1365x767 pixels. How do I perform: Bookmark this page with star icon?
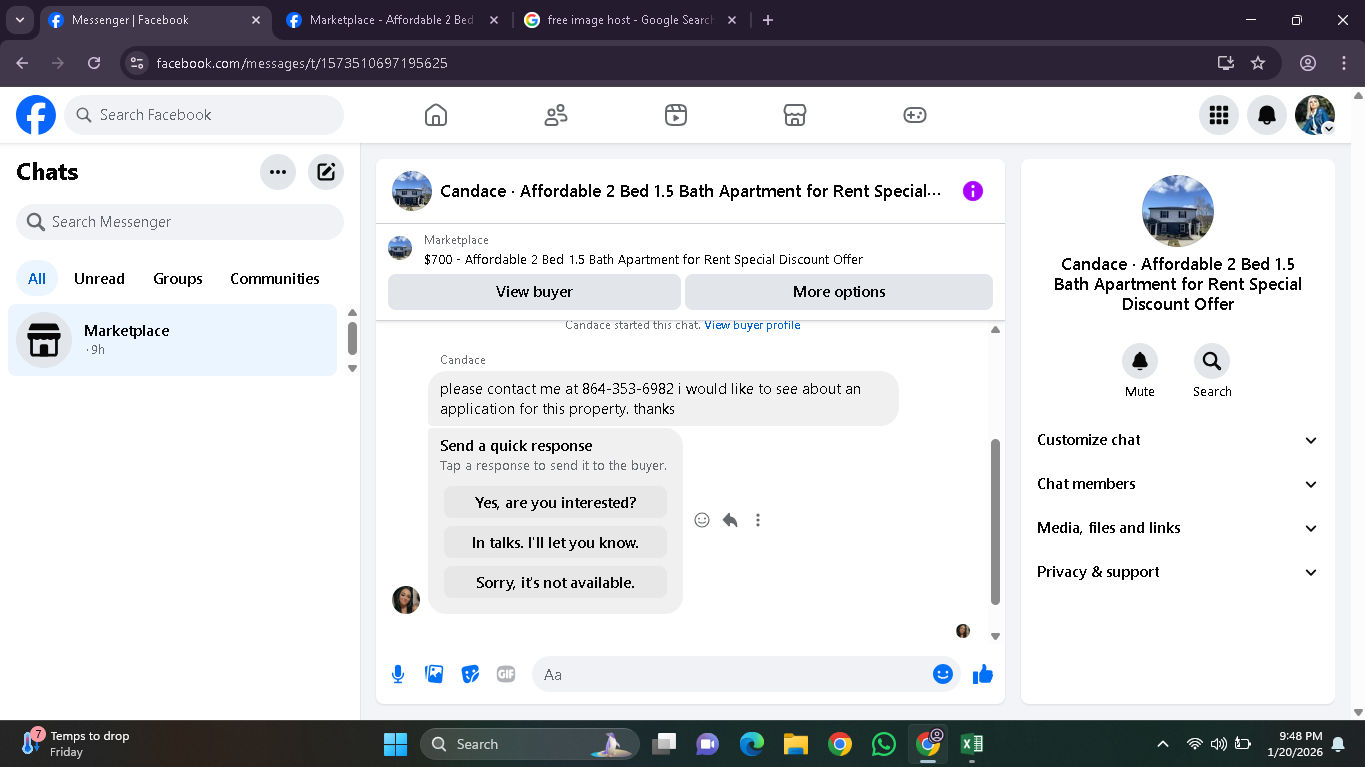(1258, 63)
